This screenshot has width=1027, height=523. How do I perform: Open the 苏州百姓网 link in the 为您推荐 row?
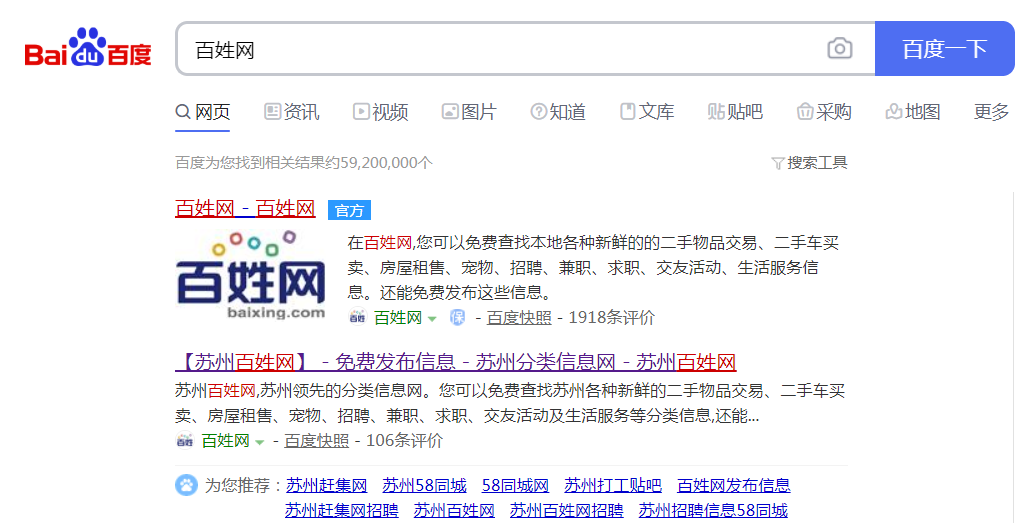tap(454, 511)
